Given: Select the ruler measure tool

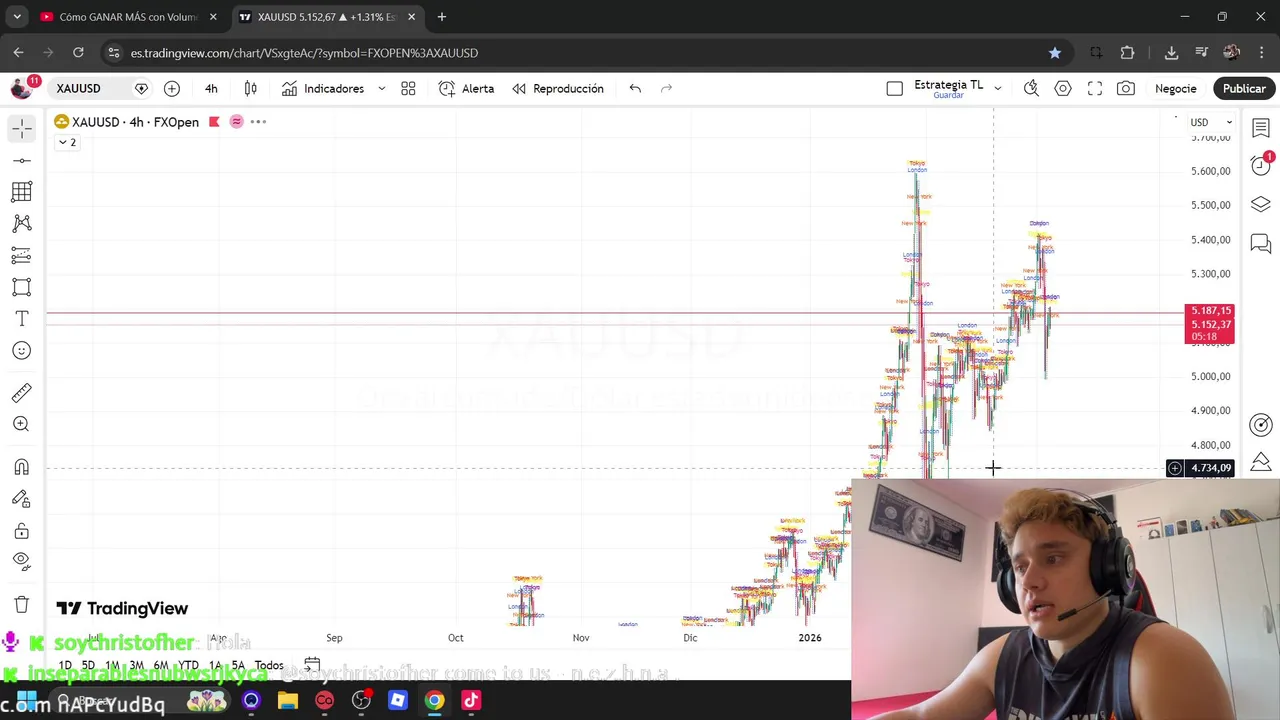Looking at the screenshot, I should pos(21,392).
